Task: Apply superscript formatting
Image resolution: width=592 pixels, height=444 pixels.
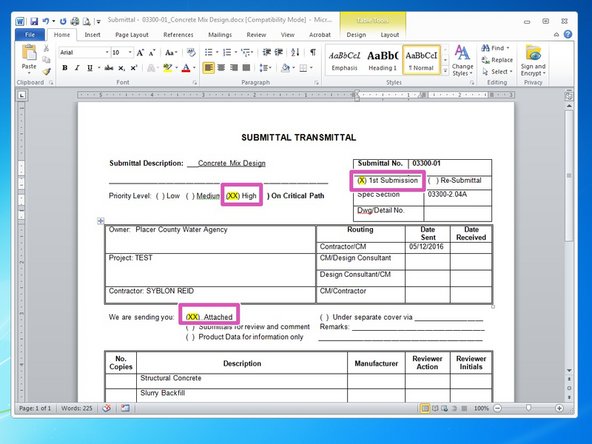Action: click(134, 68)
